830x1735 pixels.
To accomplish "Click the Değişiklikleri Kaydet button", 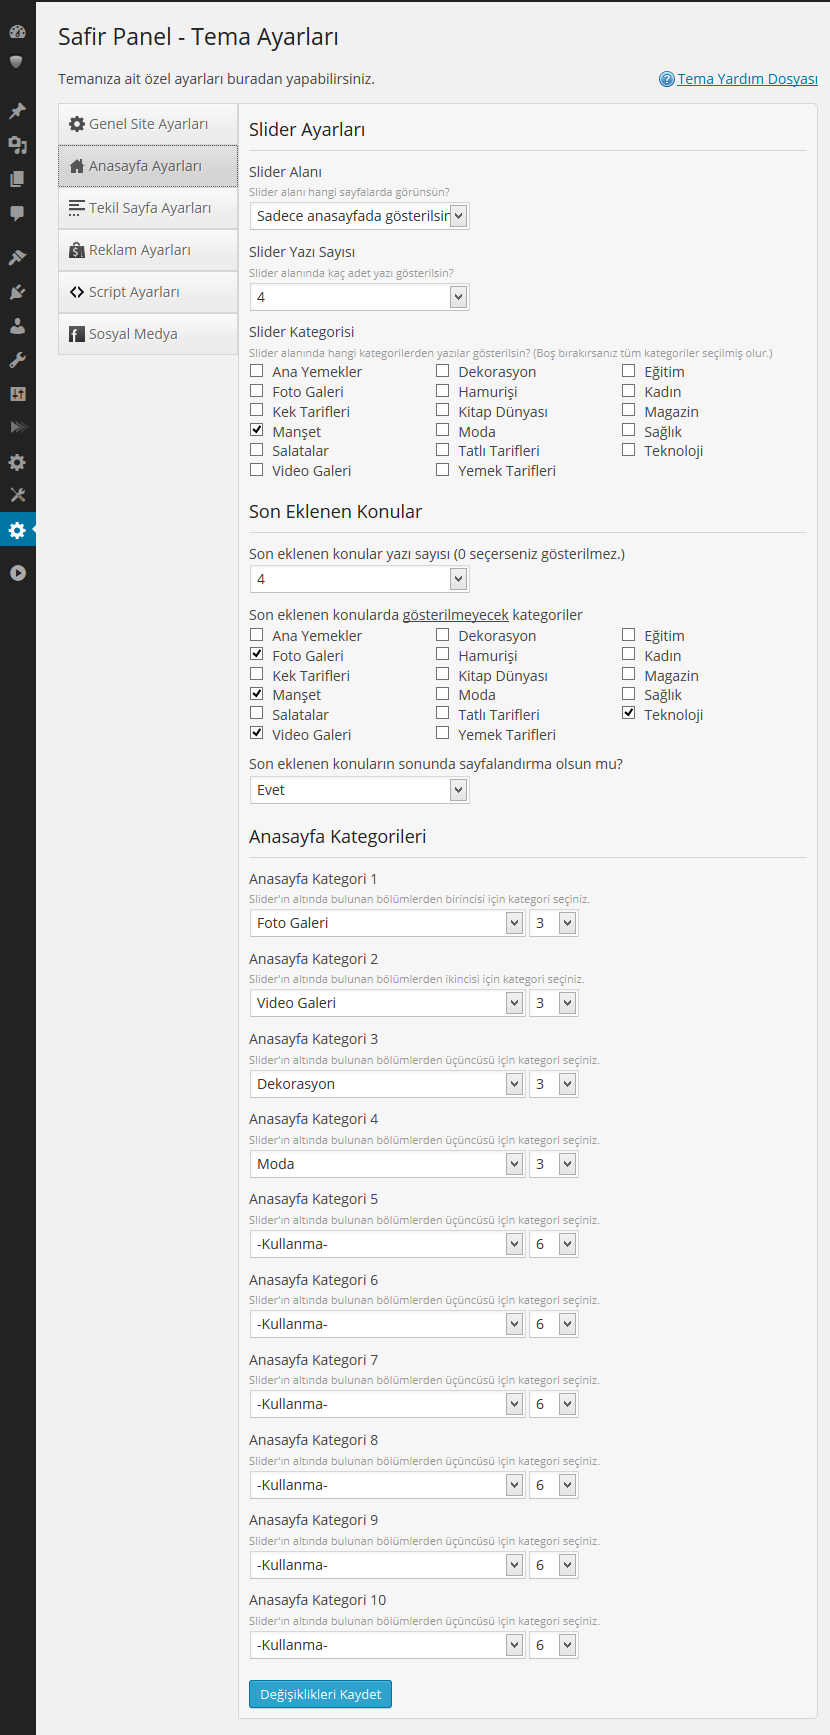I will (x=320, y=1694).
